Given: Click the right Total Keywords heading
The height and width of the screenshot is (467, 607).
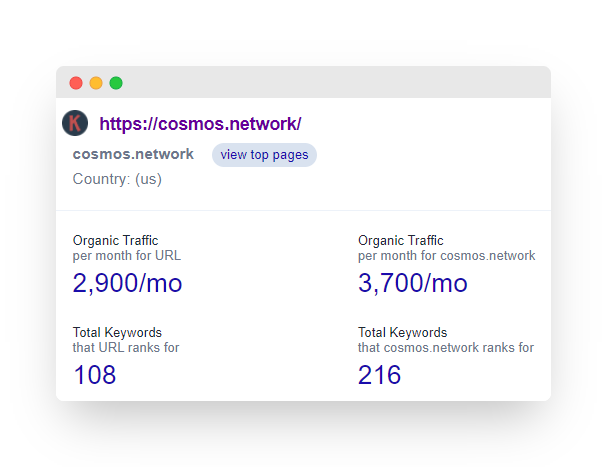Looking at the screenshot, I should pyautogui.click(x=403, y=333).
